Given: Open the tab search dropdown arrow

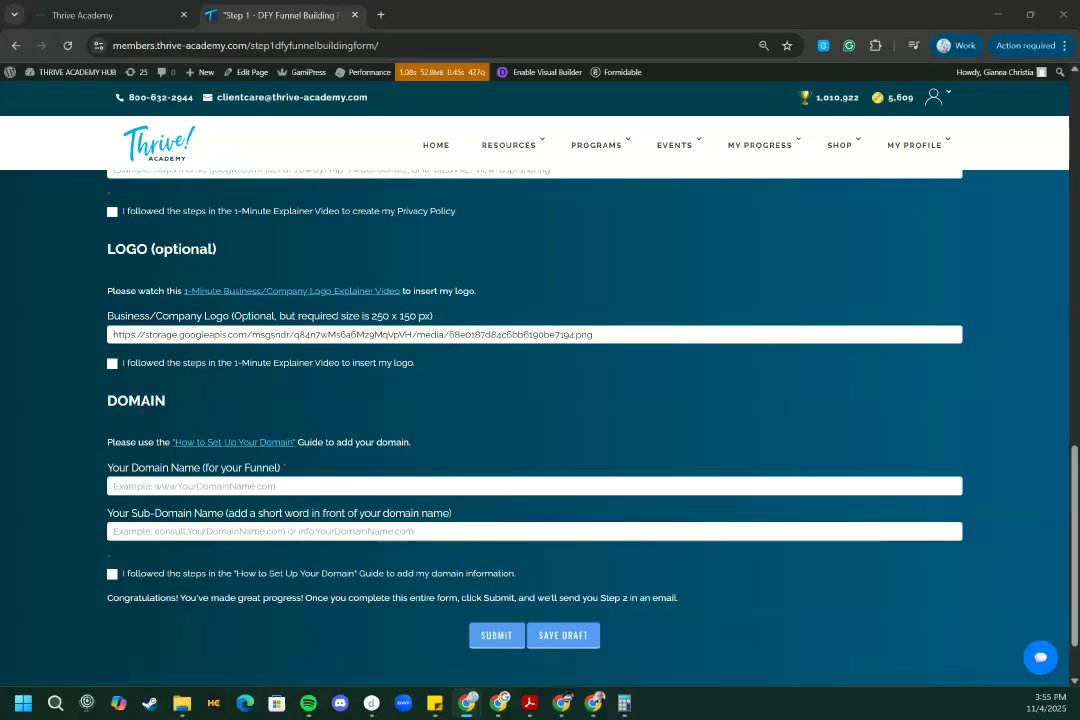Looking at the screenshot, I should (14, 14).
